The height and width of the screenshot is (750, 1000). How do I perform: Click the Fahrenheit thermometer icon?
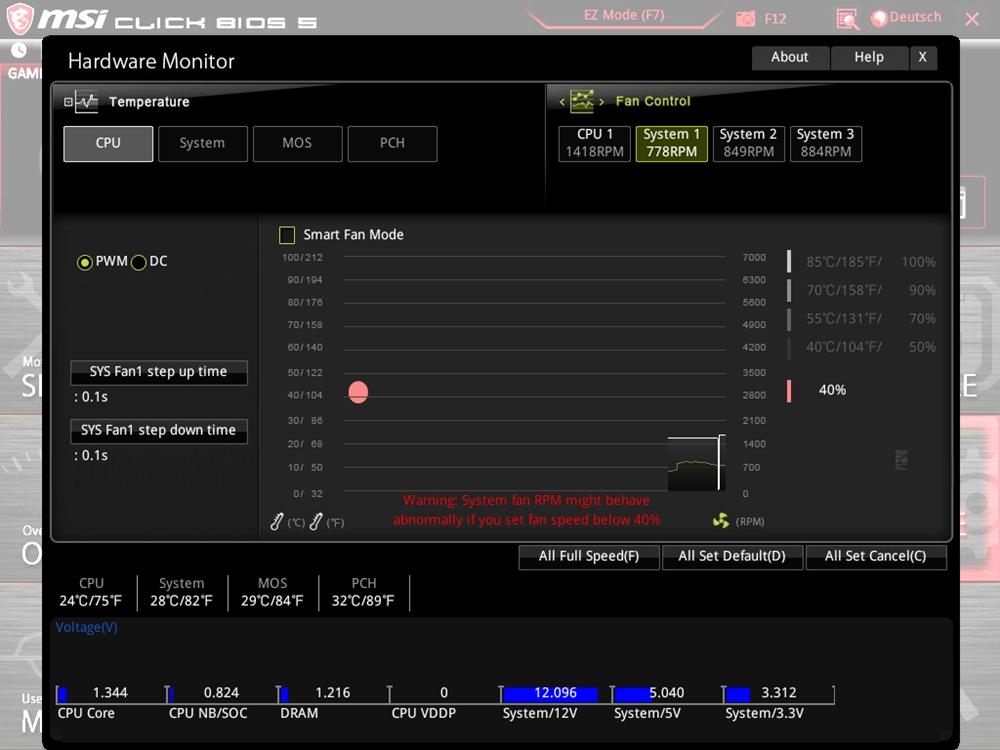(x=316, y=521)
